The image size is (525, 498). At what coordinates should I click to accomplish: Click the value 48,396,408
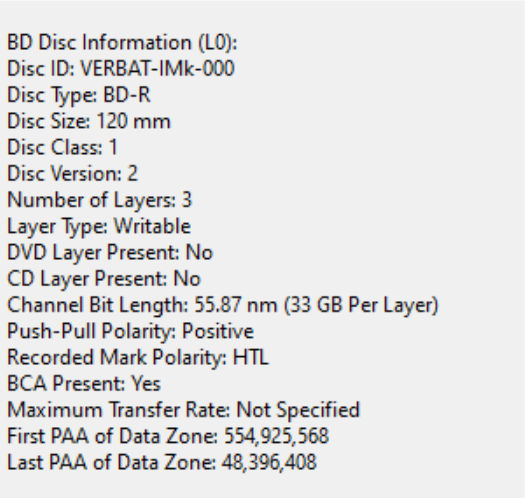pyautogui.click(x=269, y=463)
